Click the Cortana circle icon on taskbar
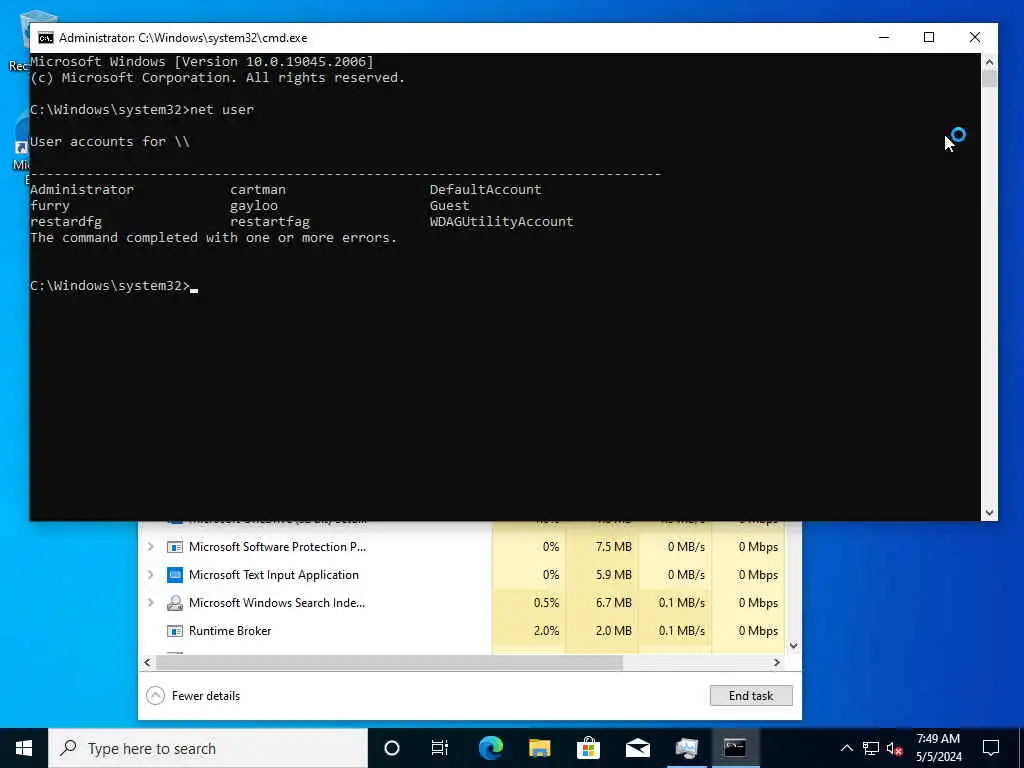This screenshot has height=768, width=1024. (x=392, y=748)
